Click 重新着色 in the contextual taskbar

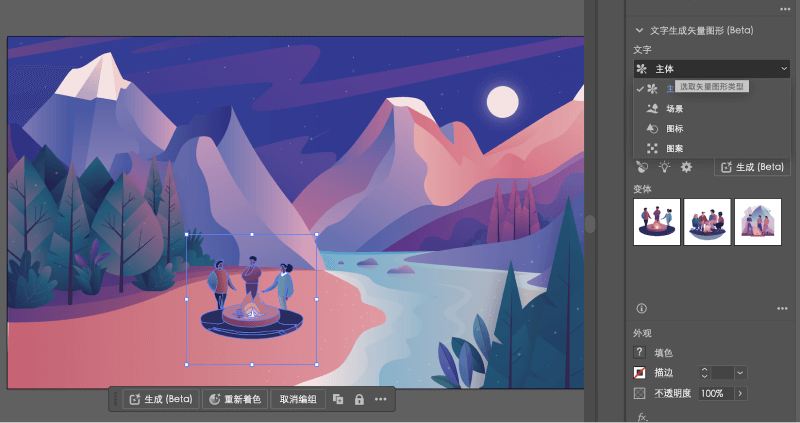(x=234, y=399)
